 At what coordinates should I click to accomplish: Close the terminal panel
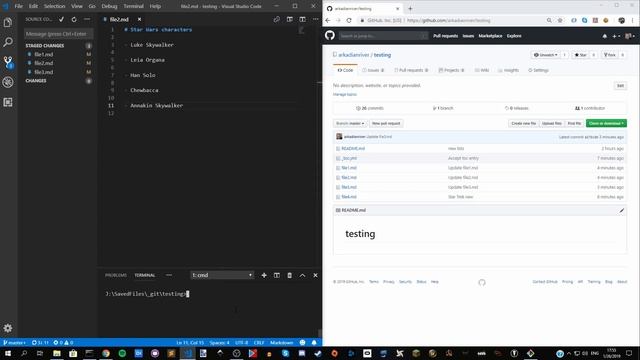pos(315,275)
